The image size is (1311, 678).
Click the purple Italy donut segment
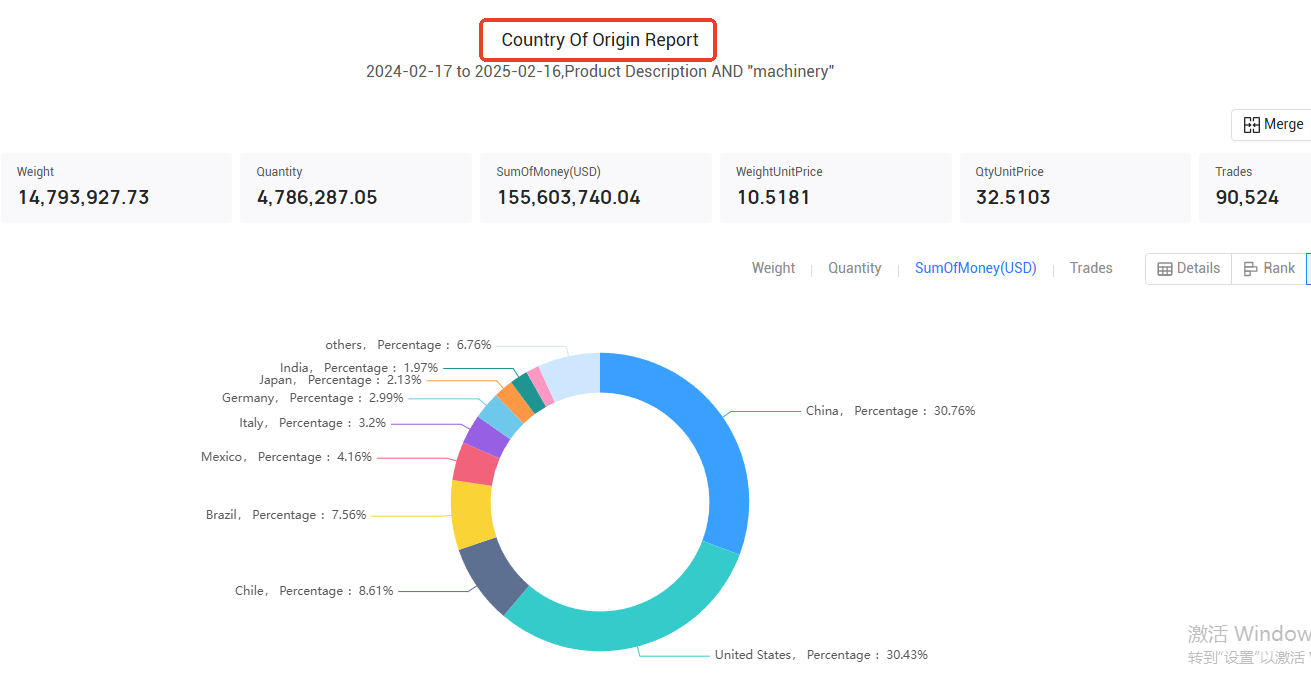(x=487, y=436)
